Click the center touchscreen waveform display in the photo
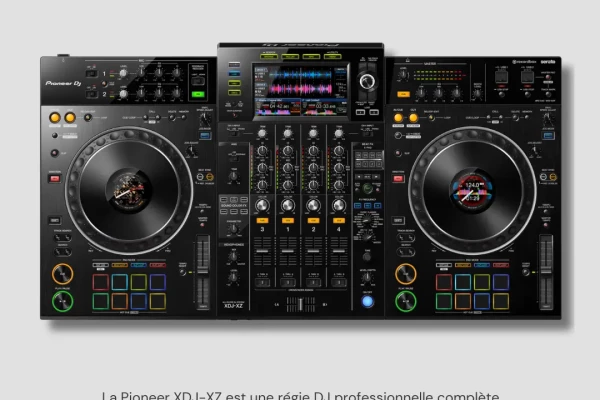This screenshot has width=600, height=400. pyautogui.click(x=301, y=90)
